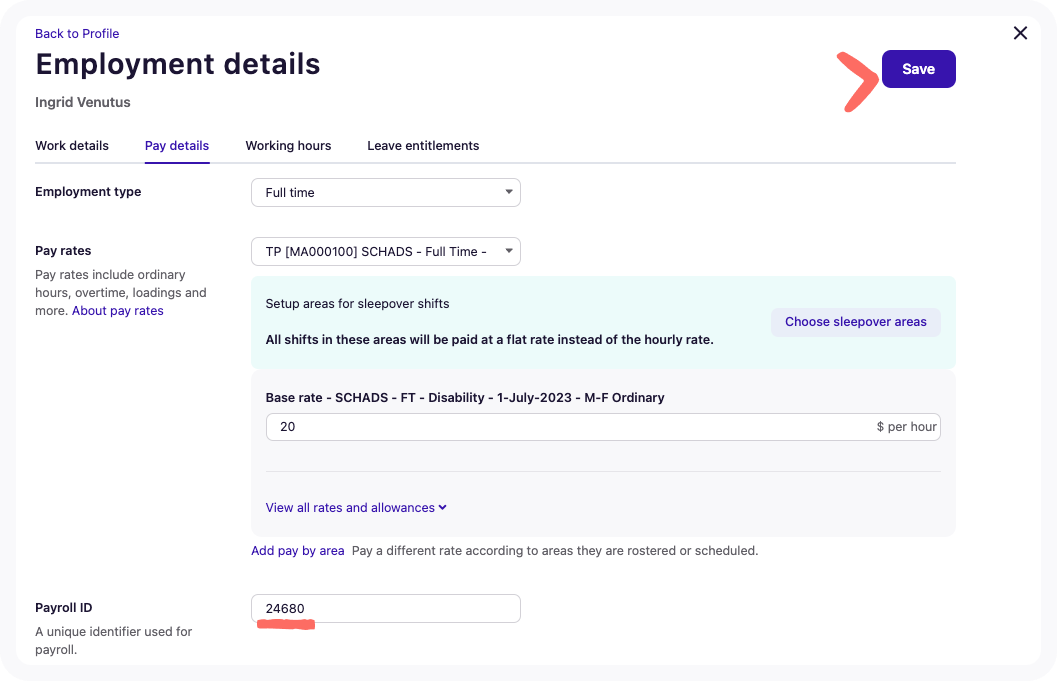Click the Save button
The width and height of the screenshot is (1057, 681).
tap(918, 69)
